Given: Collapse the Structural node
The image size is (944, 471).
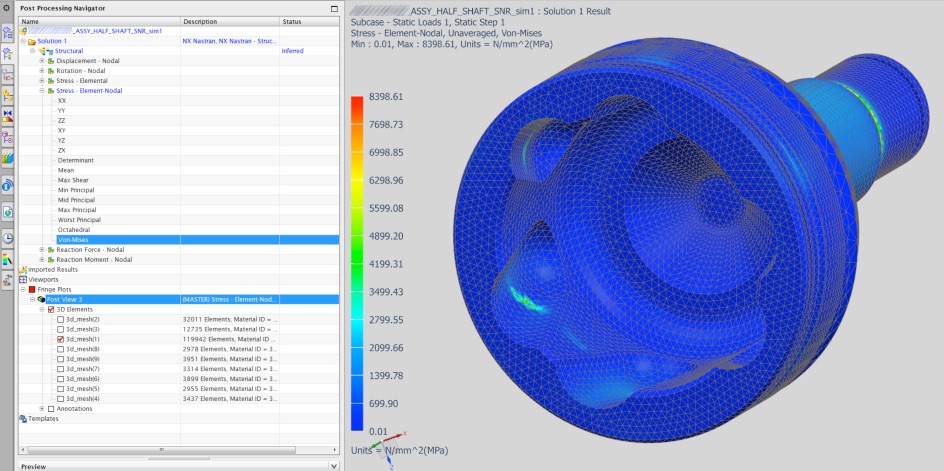Looking at the screenshot, I should pyautogui.click(x=33, y=51).
